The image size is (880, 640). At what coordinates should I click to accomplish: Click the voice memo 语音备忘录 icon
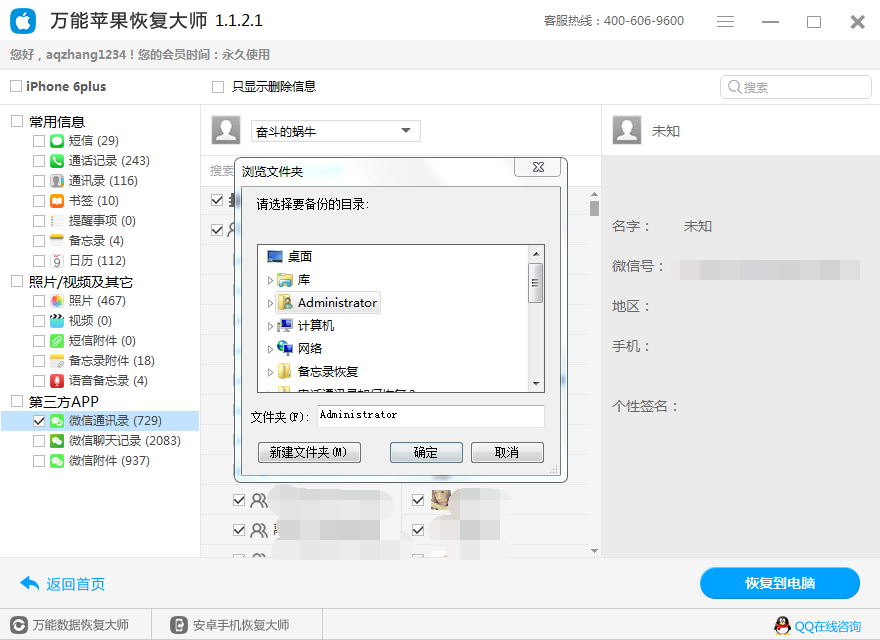coord(57,381)
